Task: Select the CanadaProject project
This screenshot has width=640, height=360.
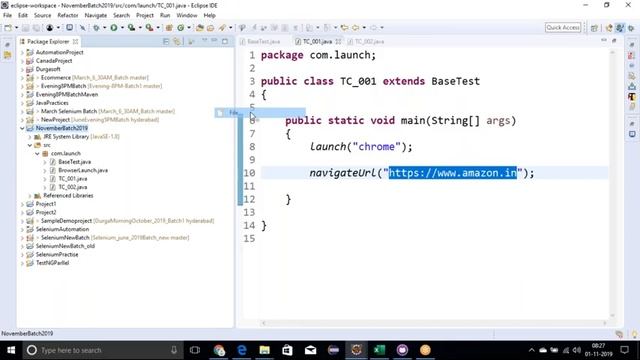Action: [54, 61]
